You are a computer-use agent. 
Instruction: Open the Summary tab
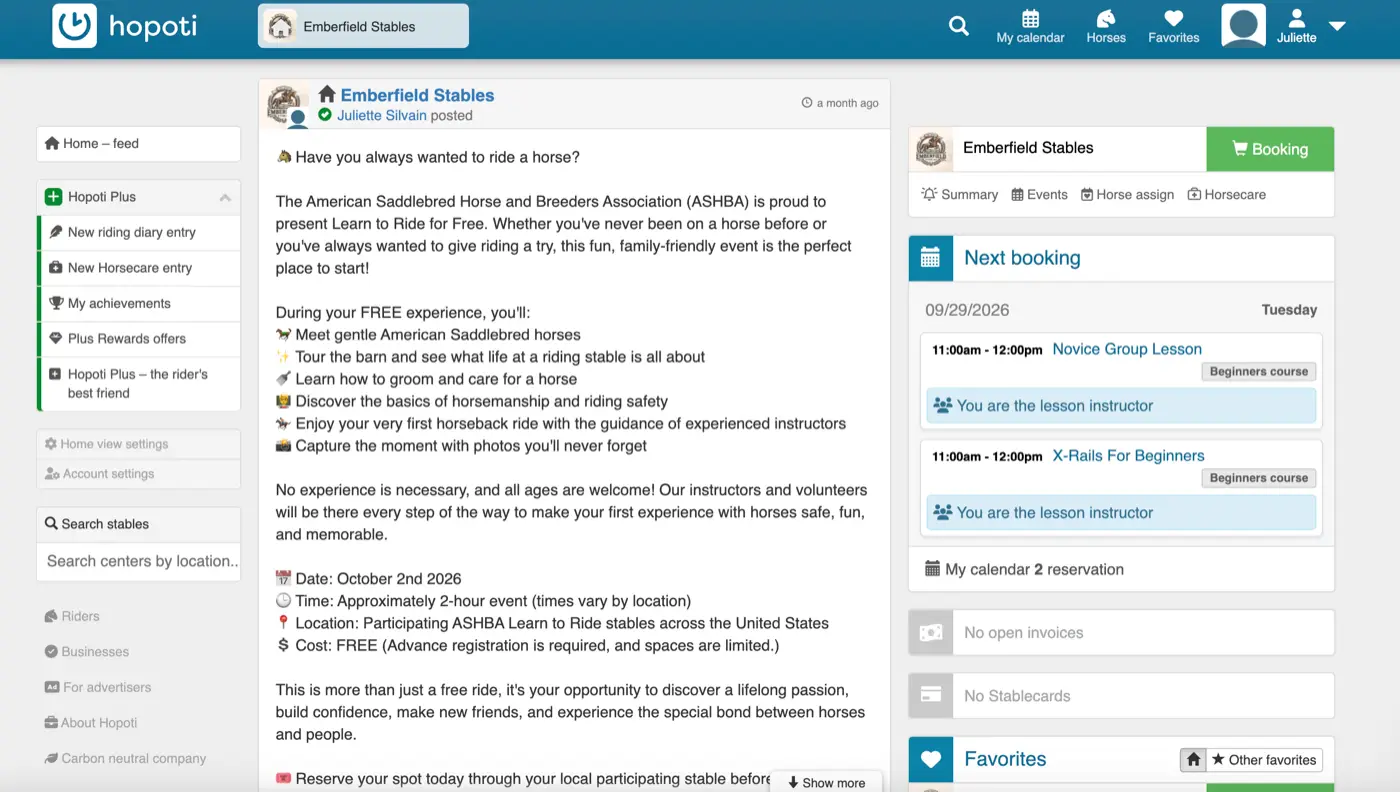coord(960,195)
